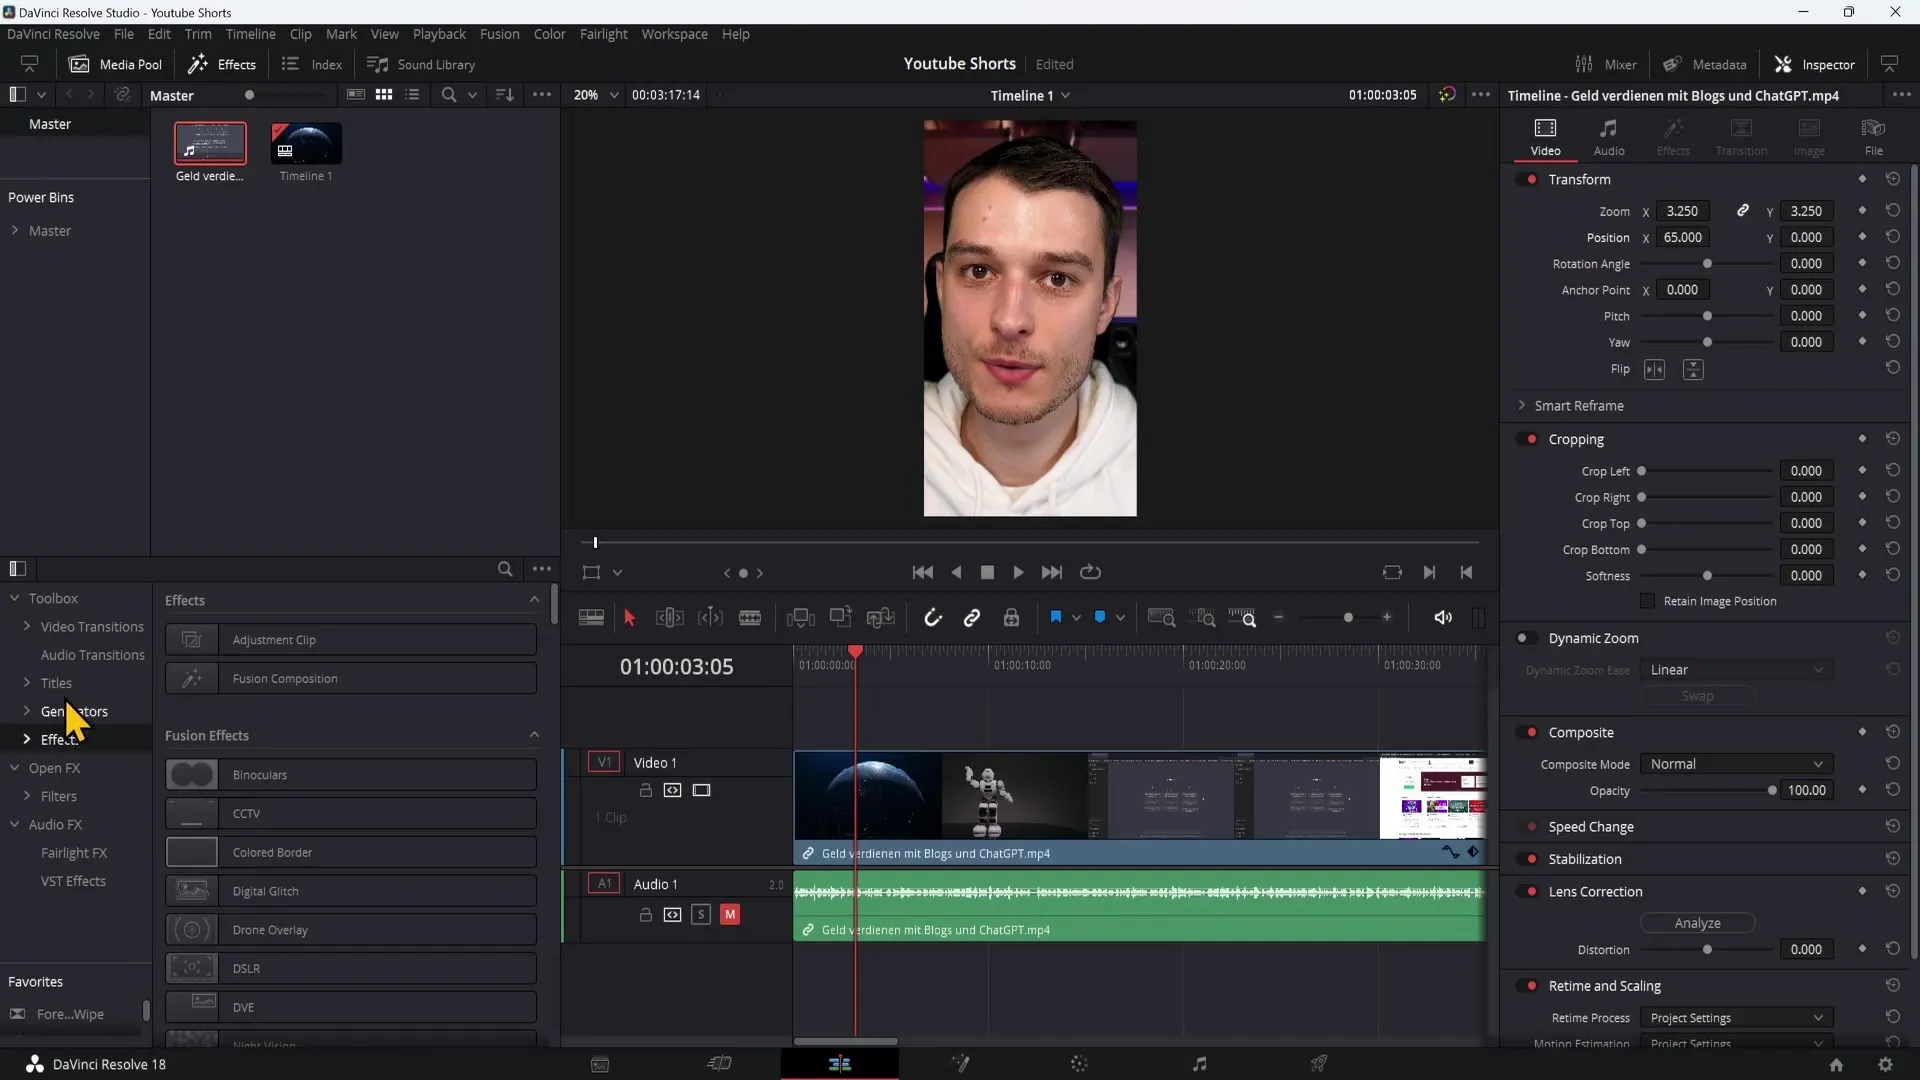Click the Snapping magnet icon in timeline

(x=932, y=617)
